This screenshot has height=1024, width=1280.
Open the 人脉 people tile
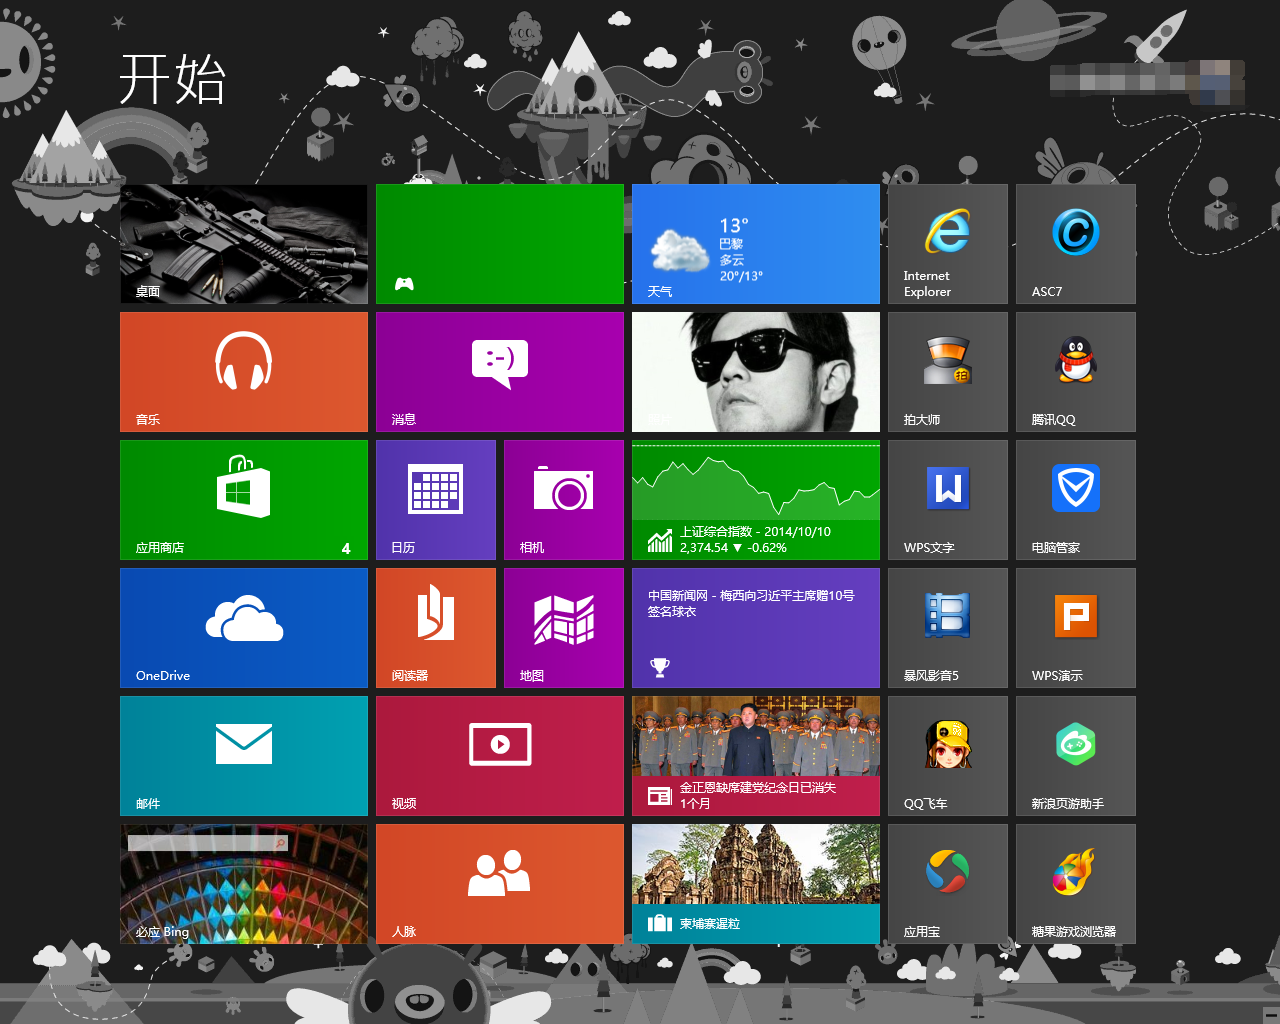(500, 884)
